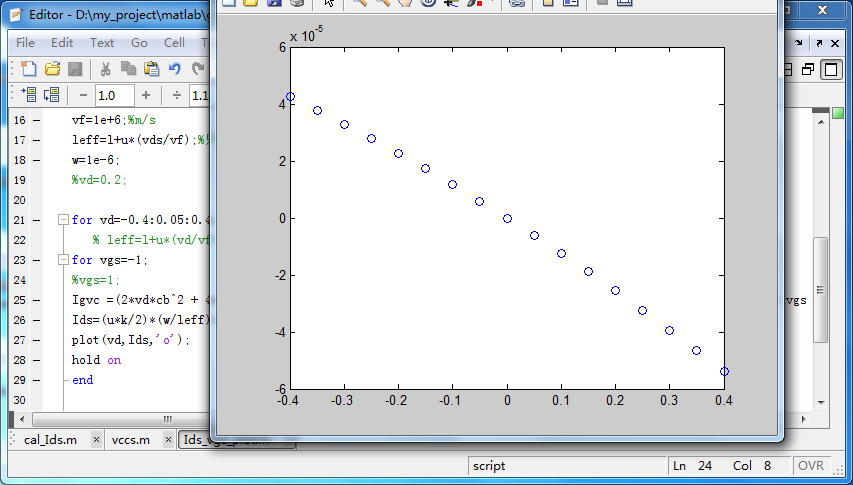Select the Zoom Out tool in figure
The width and height of the screenshot is (853, 485).
[382, 2]
